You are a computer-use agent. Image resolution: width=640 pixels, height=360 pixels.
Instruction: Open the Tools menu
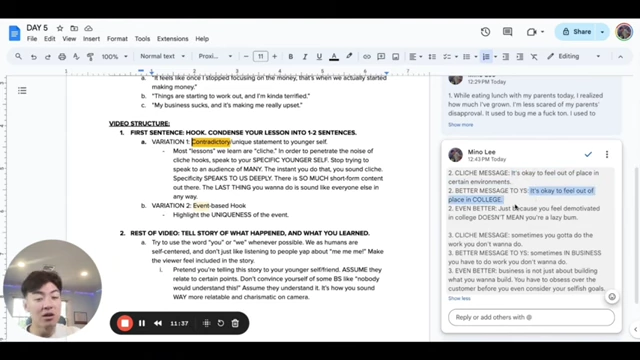coord(142,39)
